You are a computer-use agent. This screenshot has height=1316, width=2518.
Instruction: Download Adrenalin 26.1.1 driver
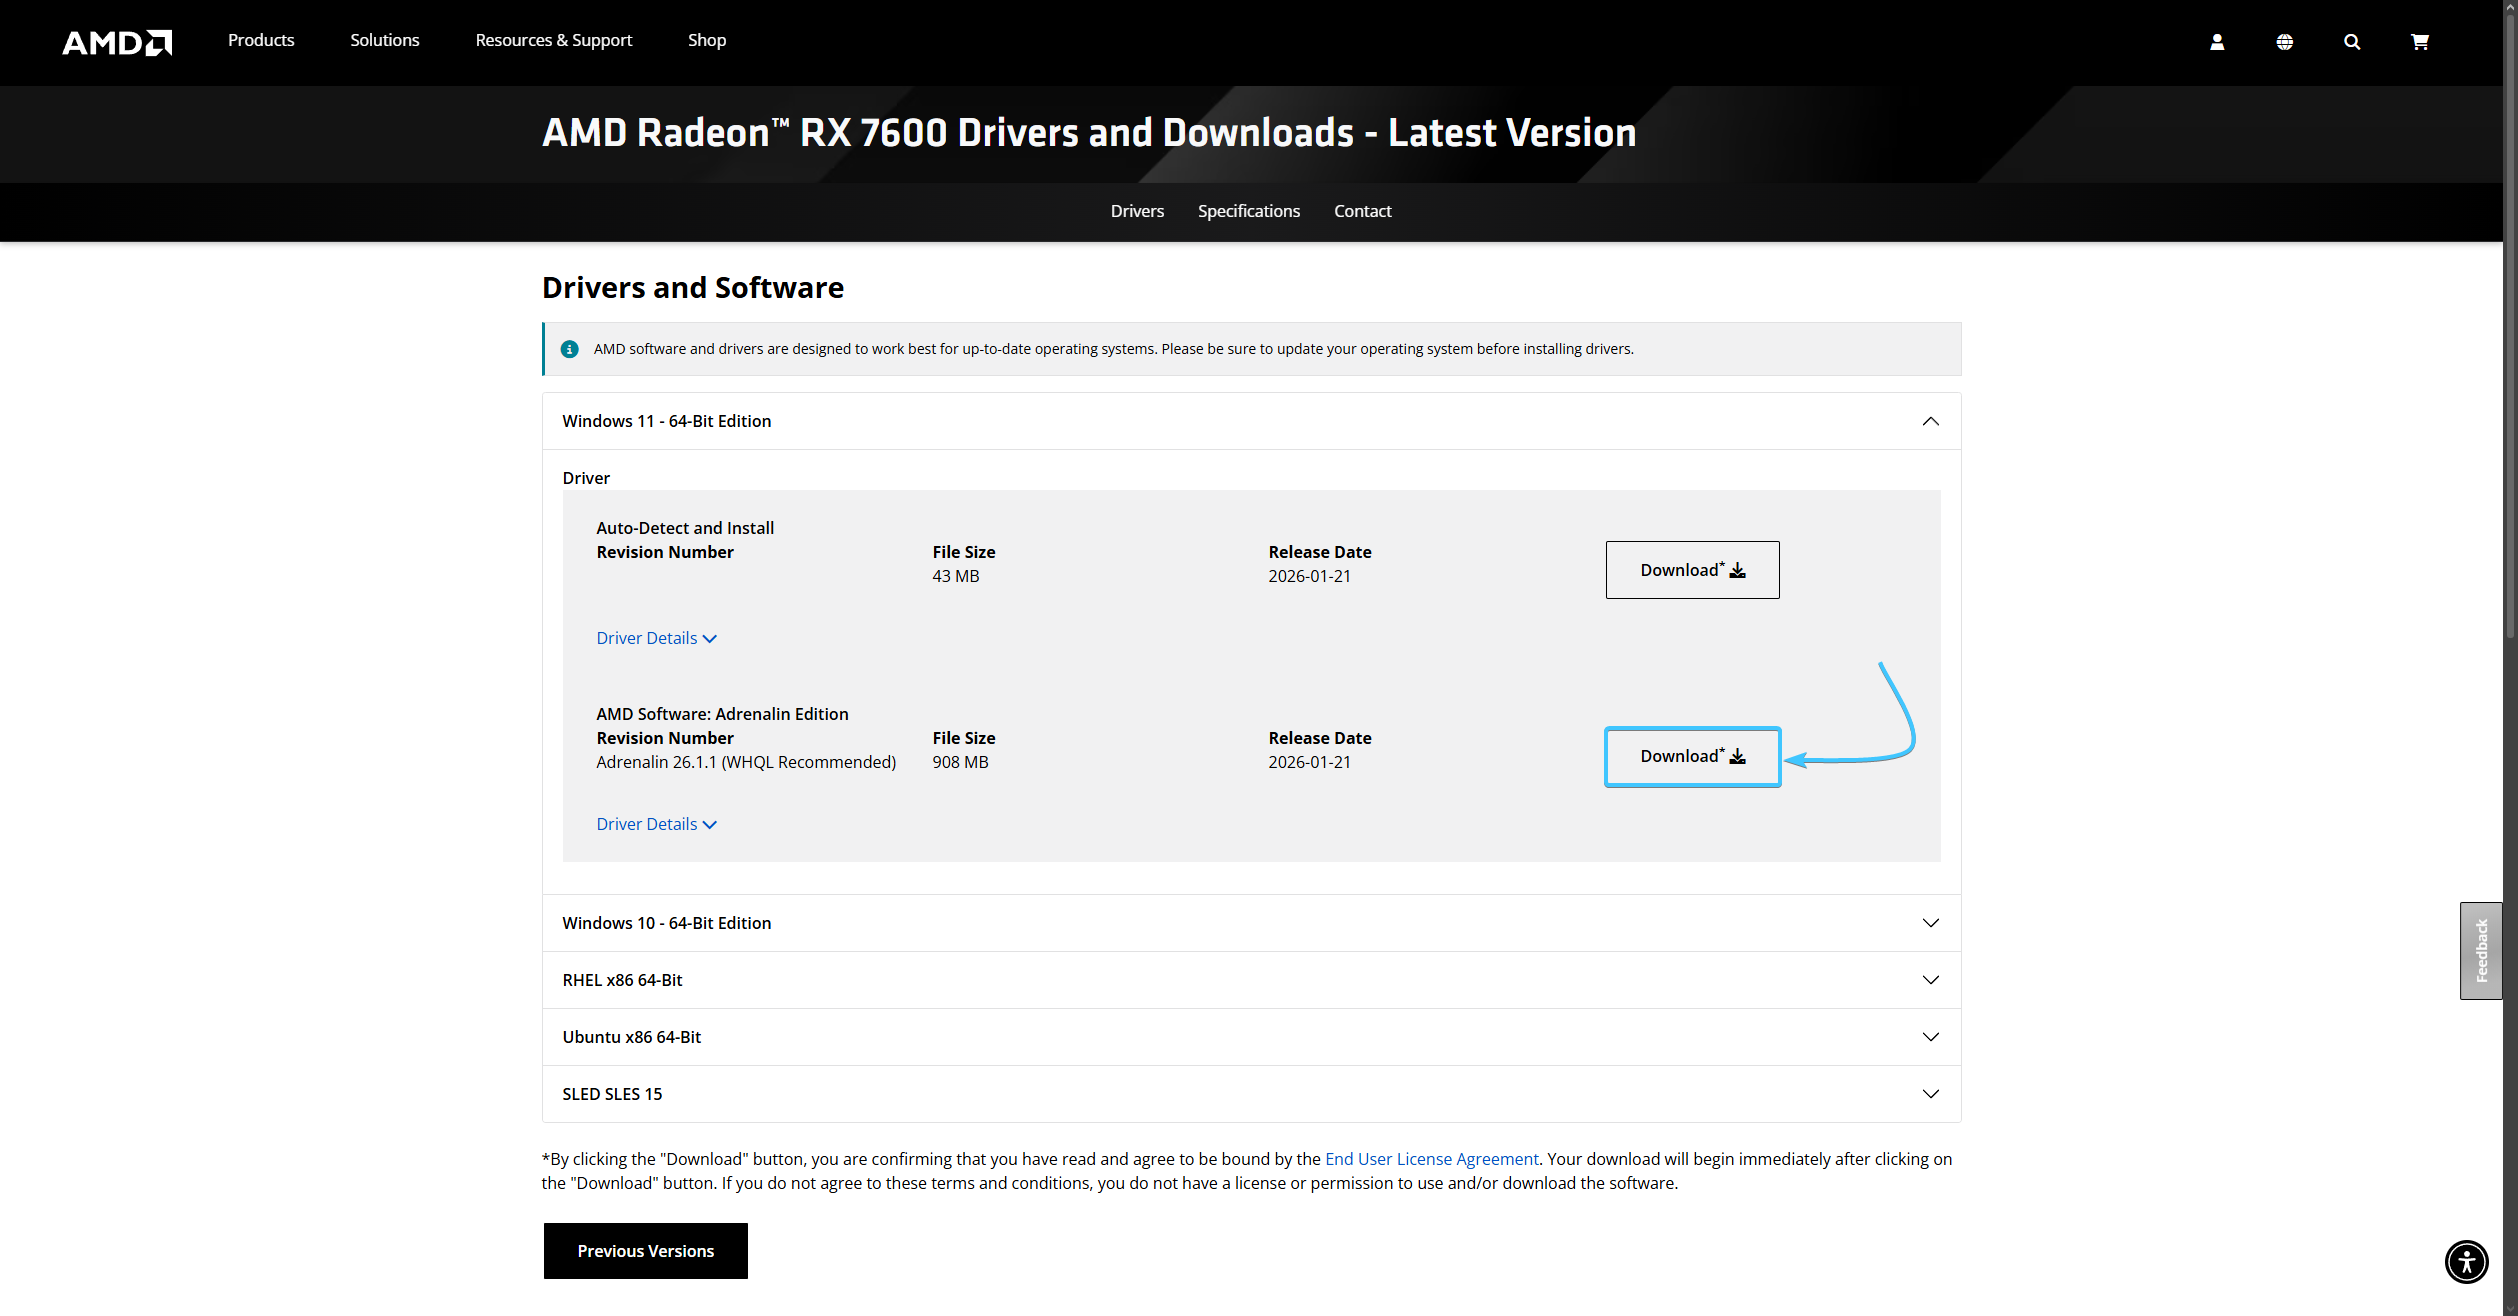[x=1691, y=756]
